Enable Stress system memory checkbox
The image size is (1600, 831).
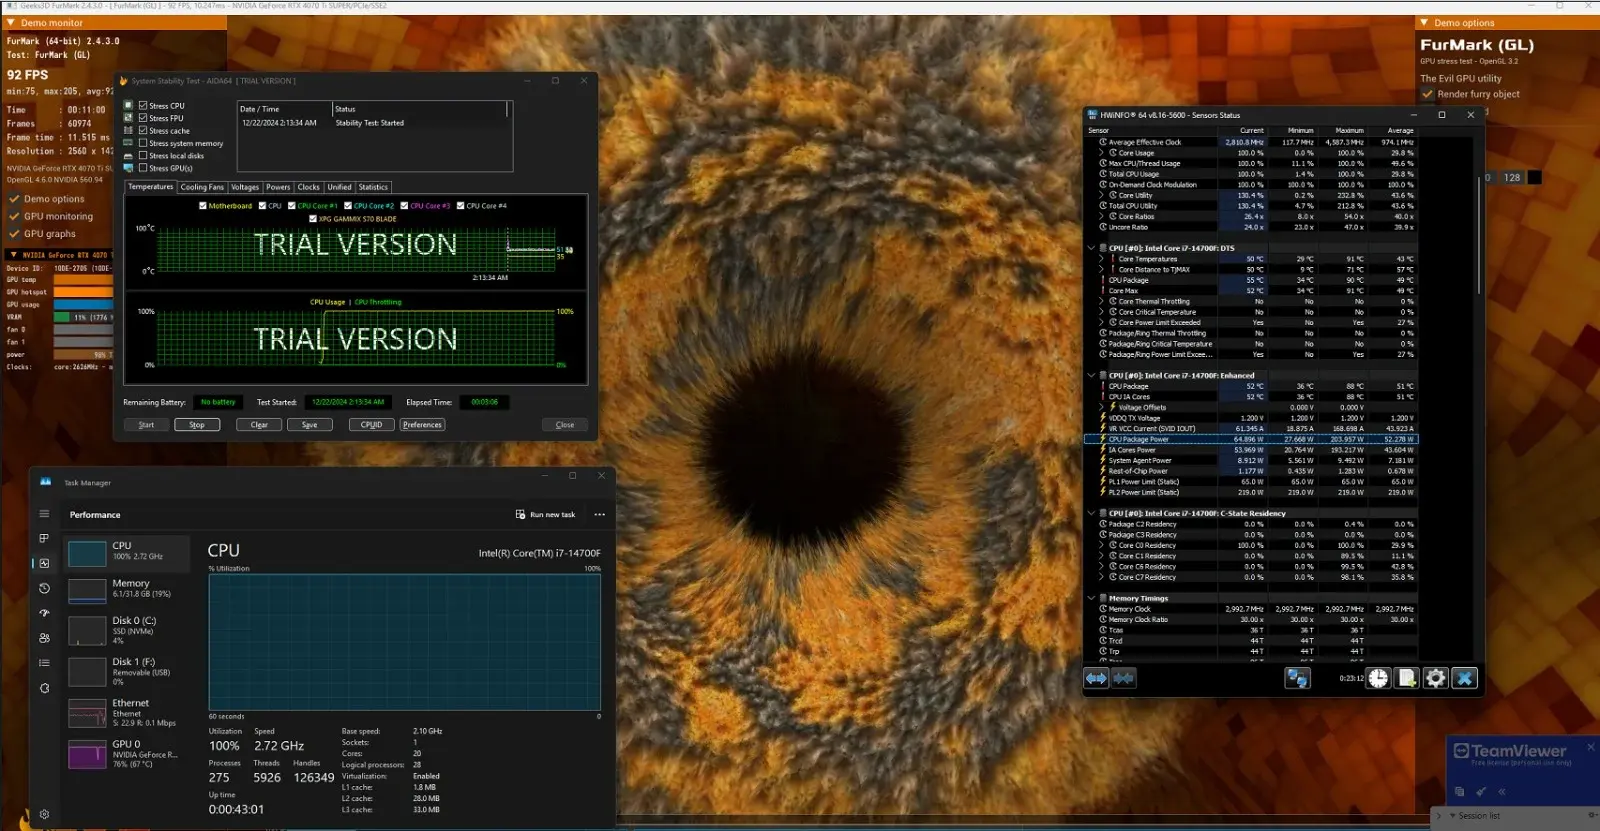click(x=143, y=143)
